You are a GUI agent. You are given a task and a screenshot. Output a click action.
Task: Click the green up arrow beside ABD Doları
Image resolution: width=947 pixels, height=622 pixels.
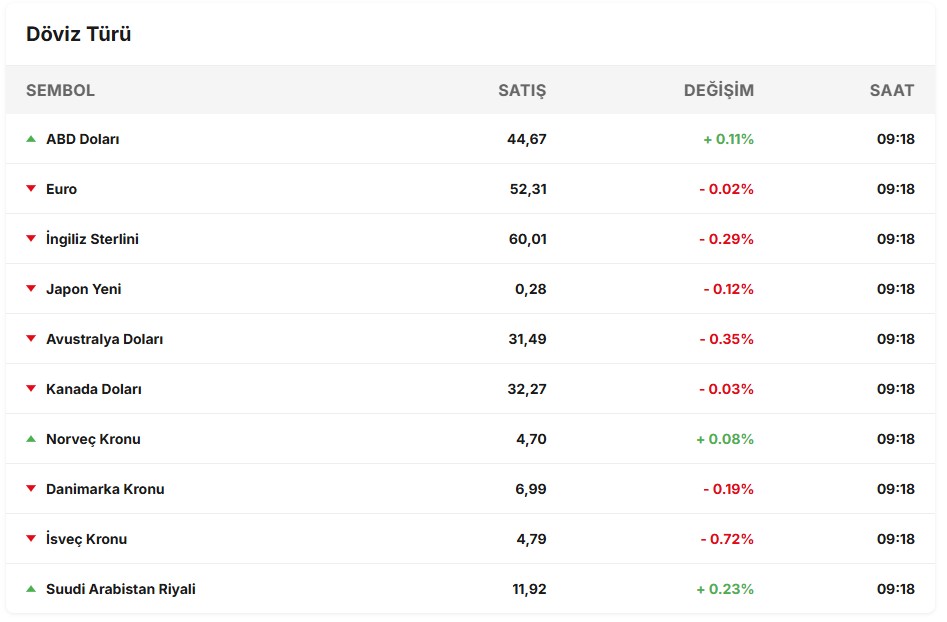coord(31,139)
